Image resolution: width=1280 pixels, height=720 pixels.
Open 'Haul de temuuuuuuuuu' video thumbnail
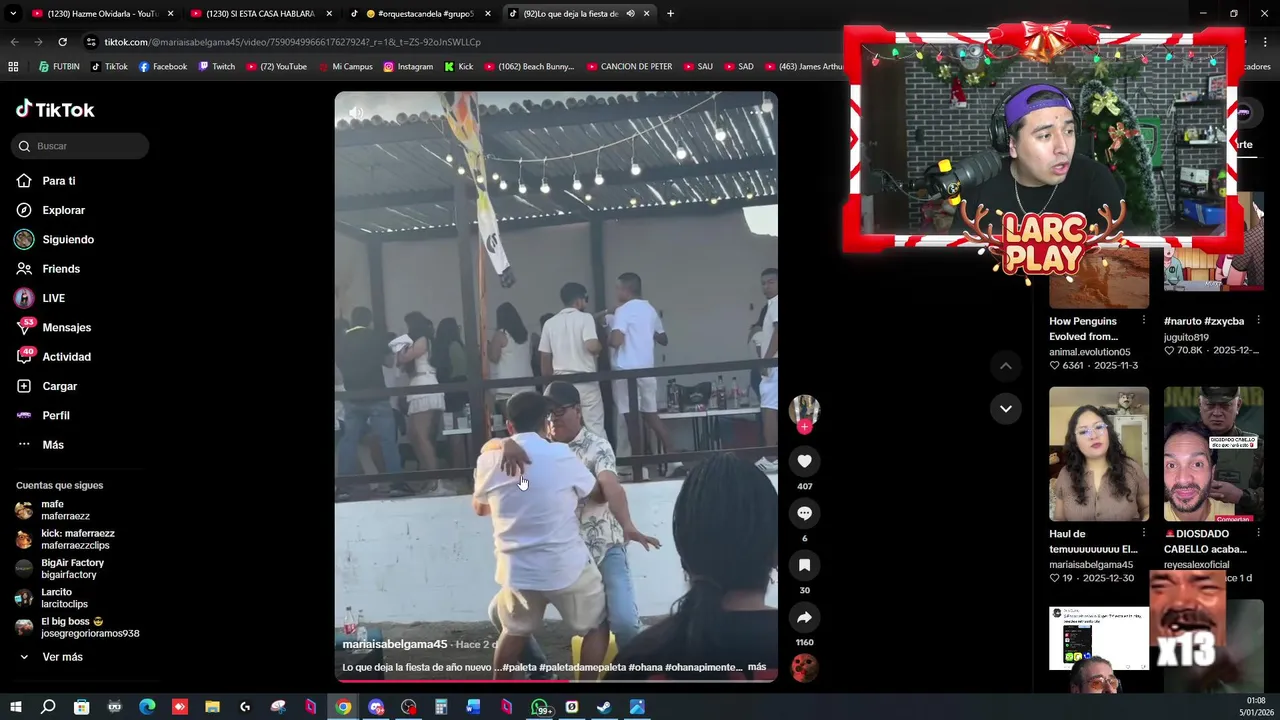1099,454
